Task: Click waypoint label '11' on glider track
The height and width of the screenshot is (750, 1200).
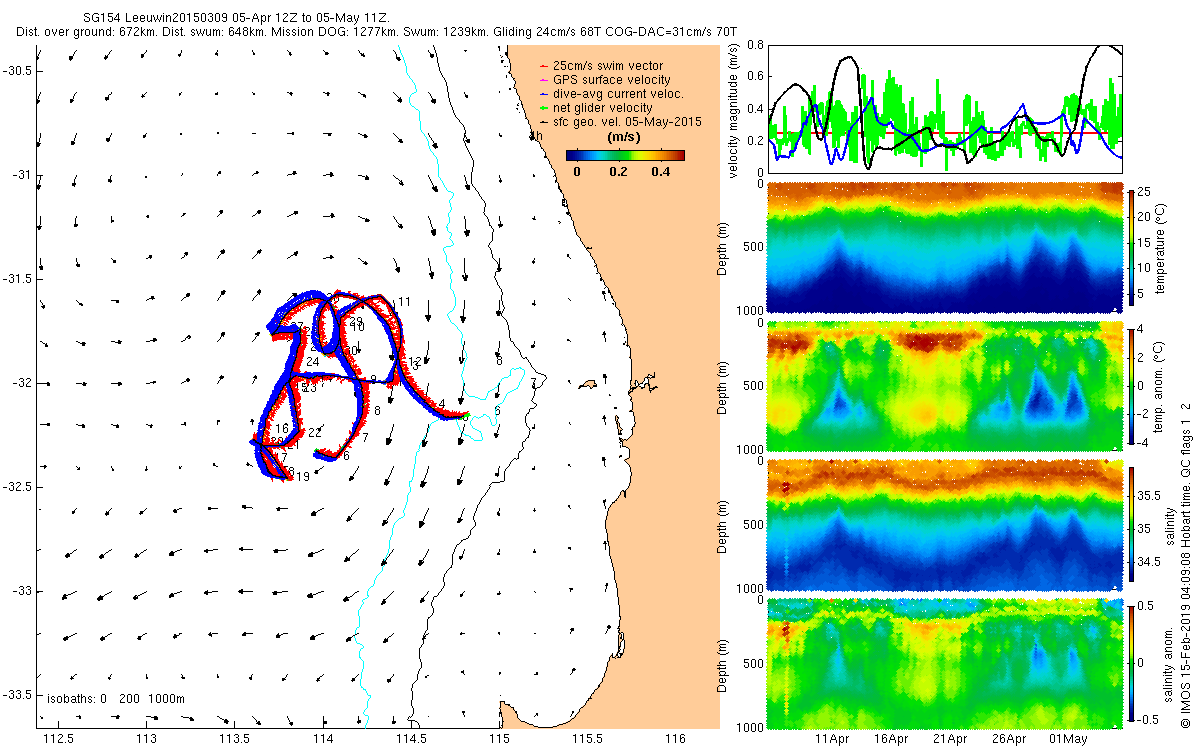Action: 404,302
